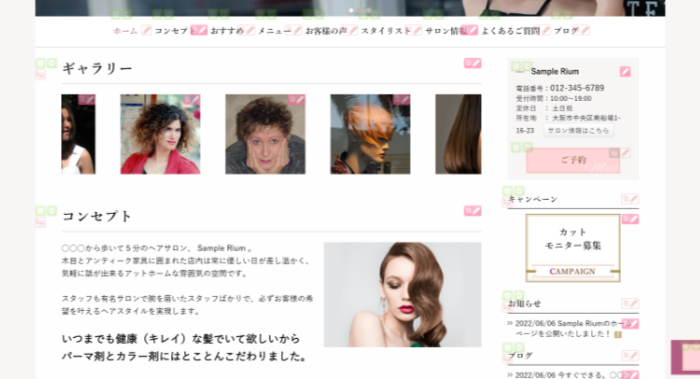Click the edit icon on the カット モニター募集 banner
Viewport: 700px width, 379px height.
click(630, 219)
